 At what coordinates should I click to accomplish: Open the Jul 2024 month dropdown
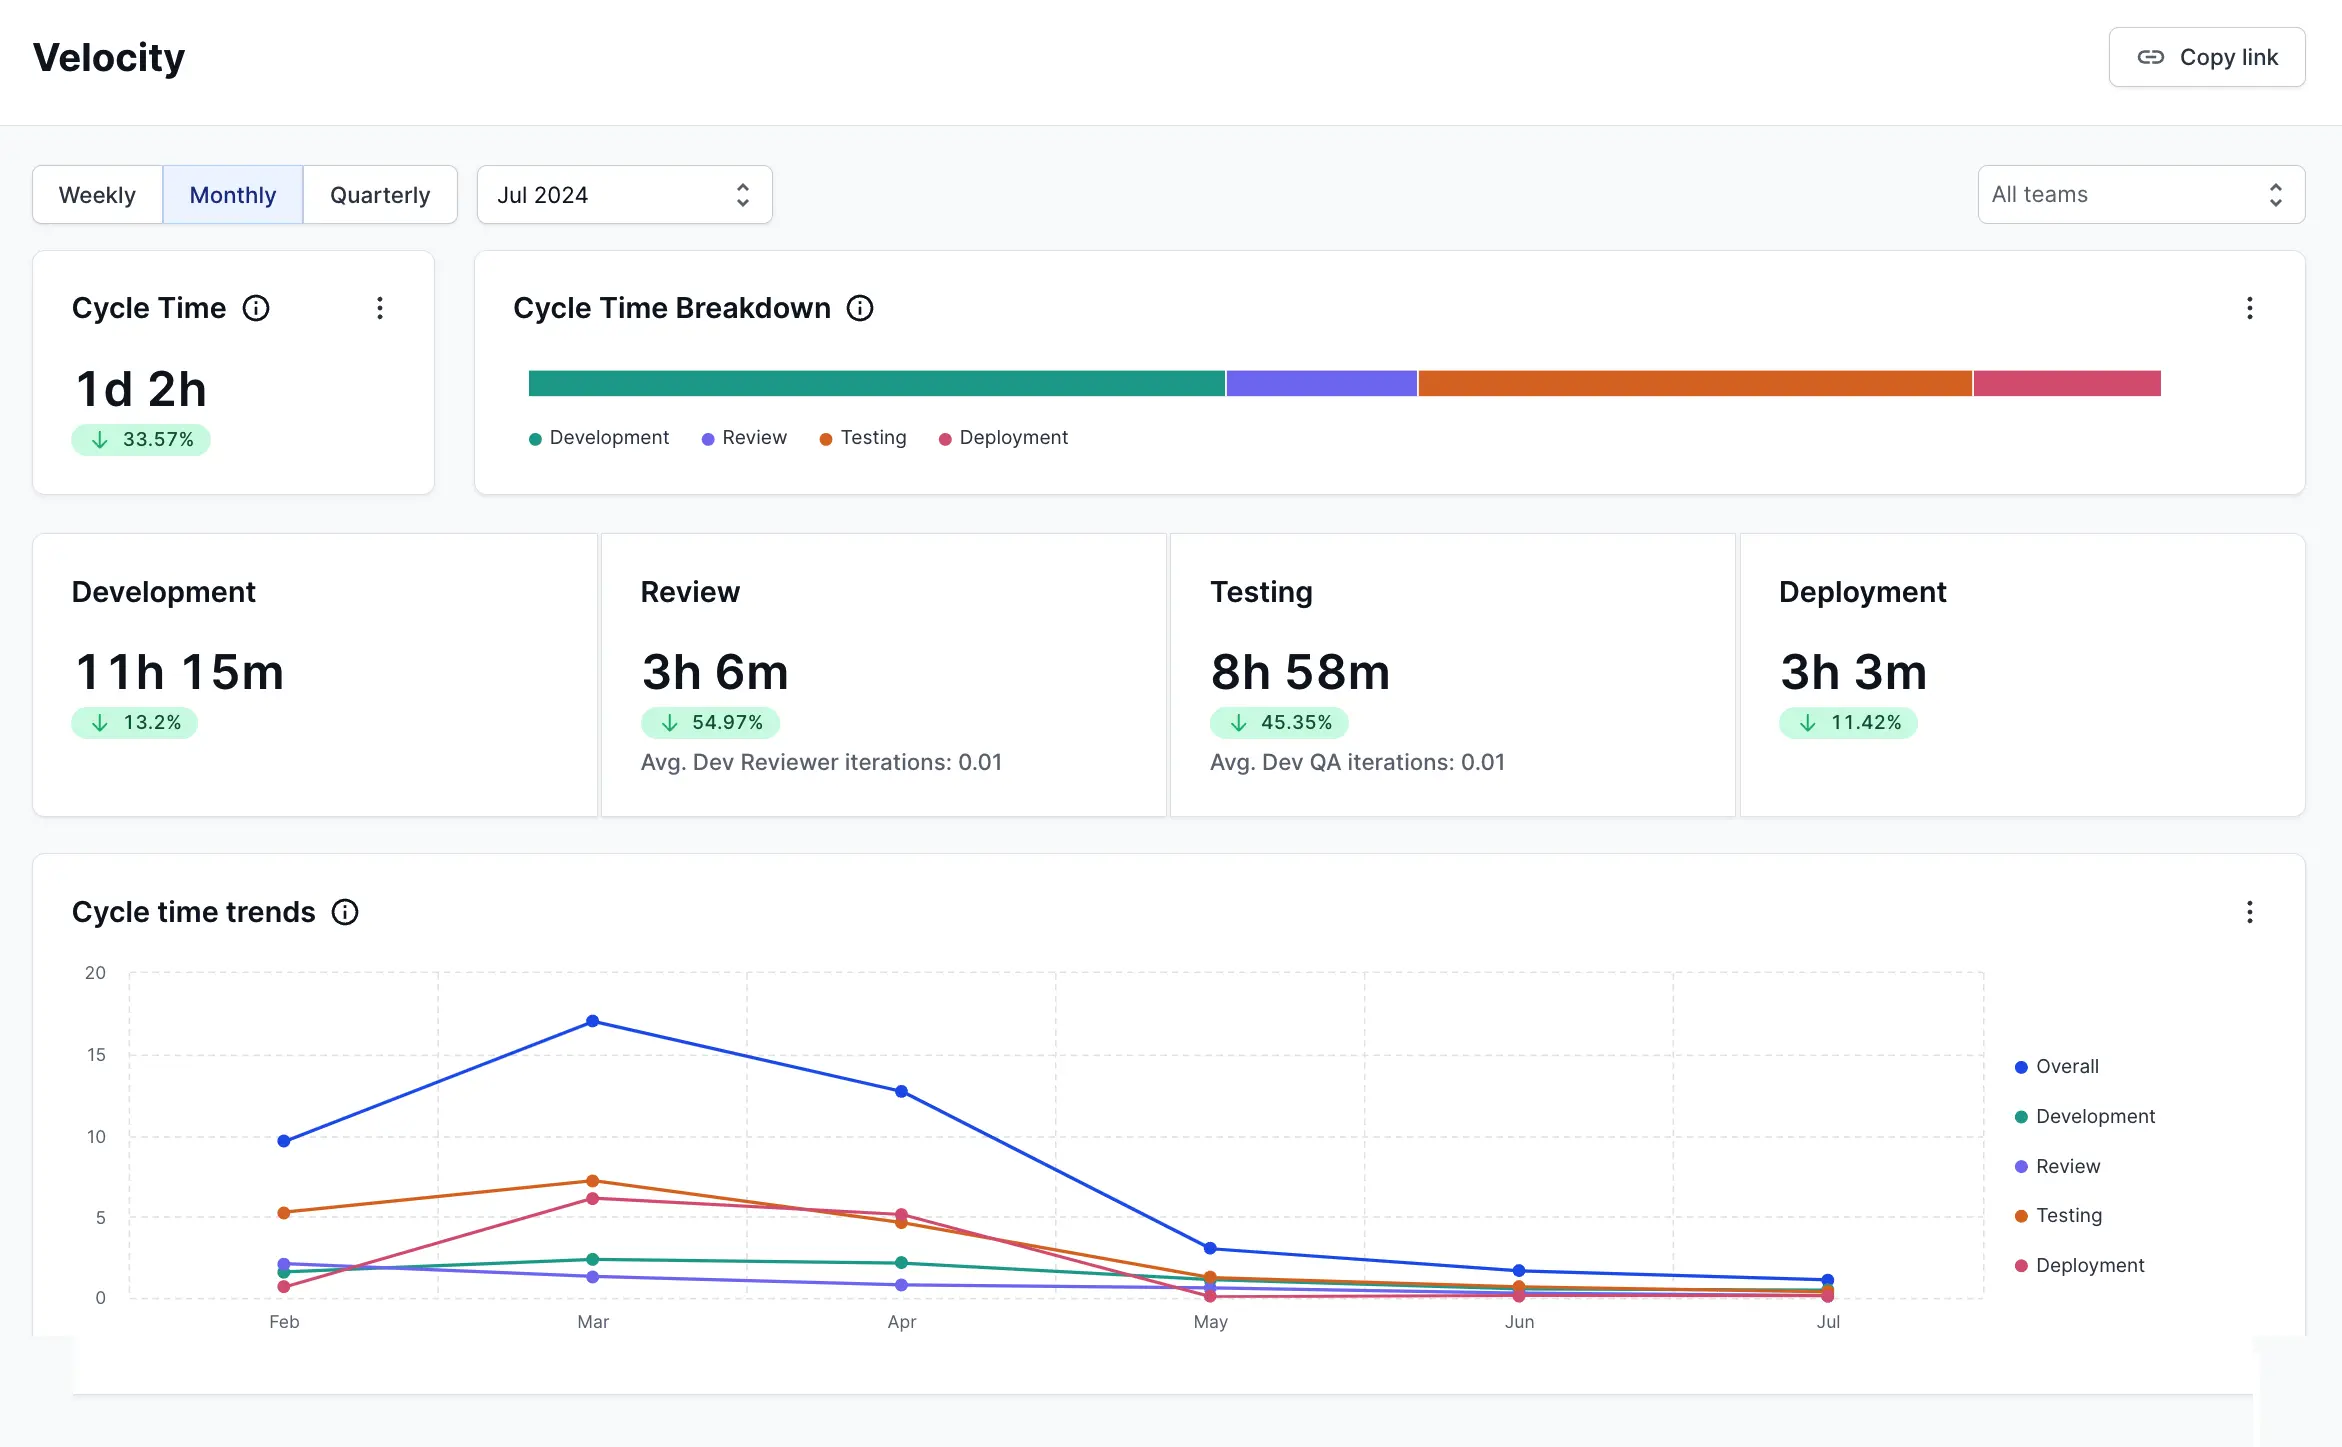click(623, 195)
